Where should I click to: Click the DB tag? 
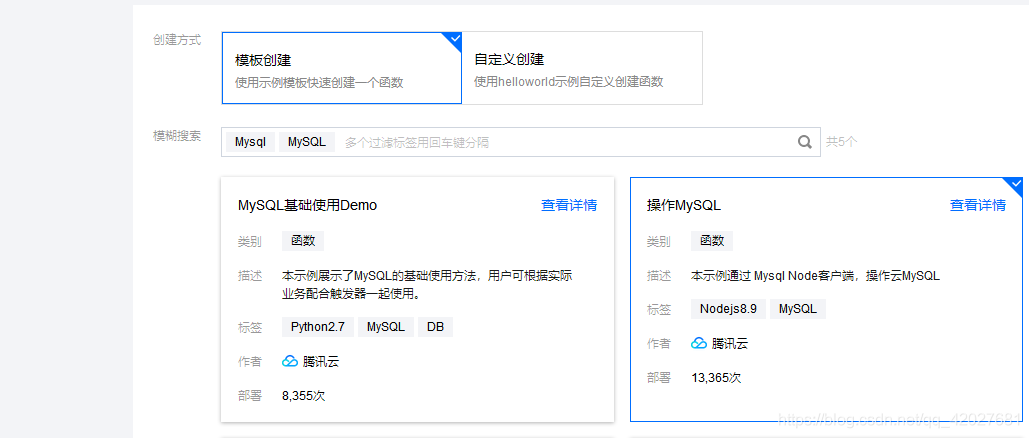(435, 327)
